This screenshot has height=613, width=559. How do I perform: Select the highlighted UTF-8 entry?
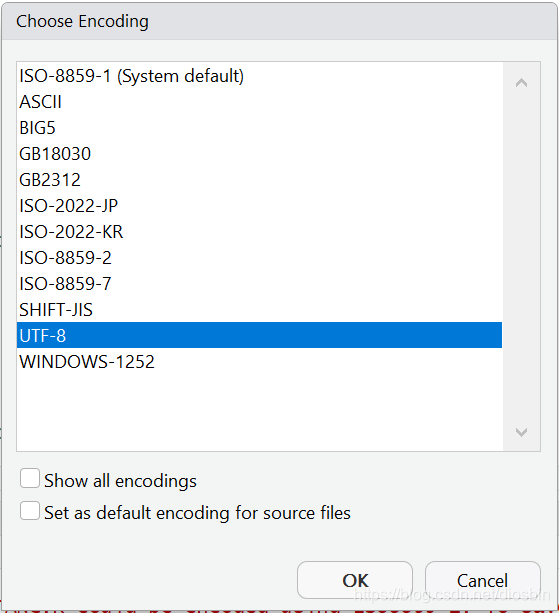coord(260,335)
